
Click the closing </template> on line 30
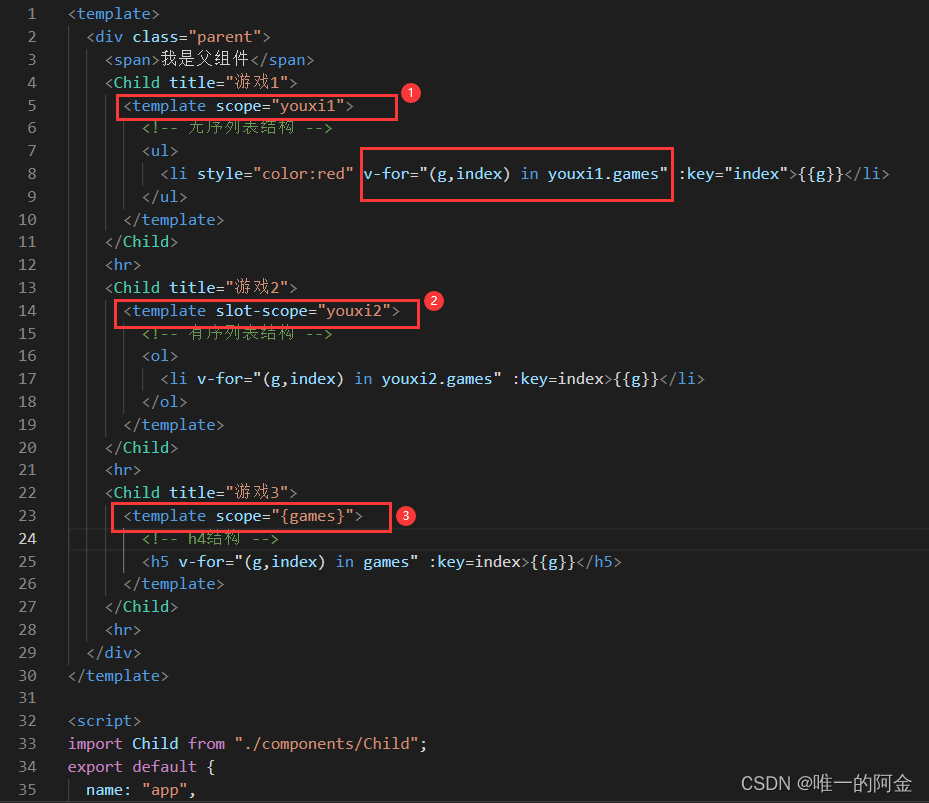(118, 676)
